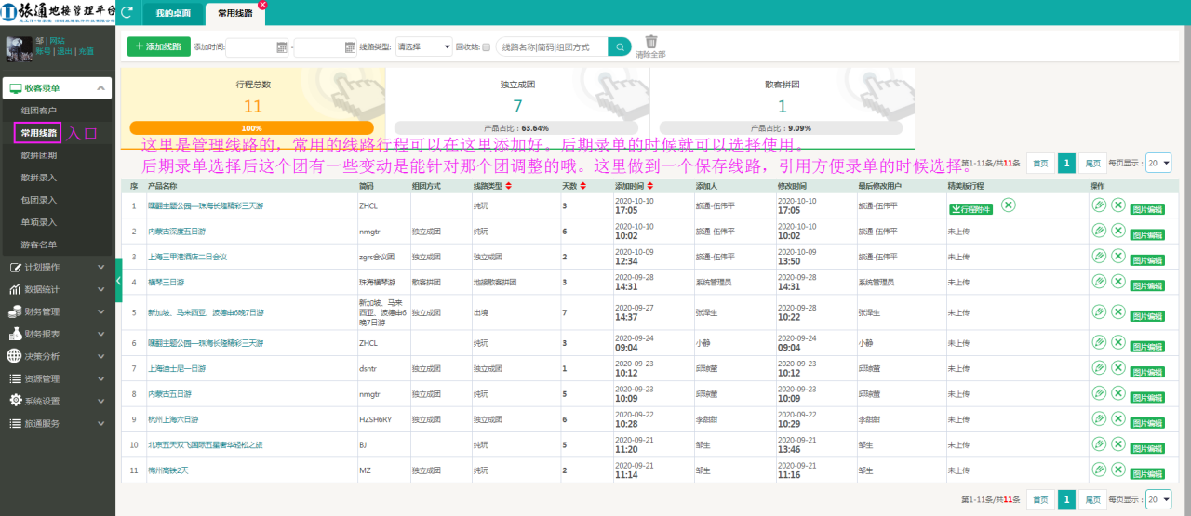Toggle the 回收站 checkbox

[485, 47]
